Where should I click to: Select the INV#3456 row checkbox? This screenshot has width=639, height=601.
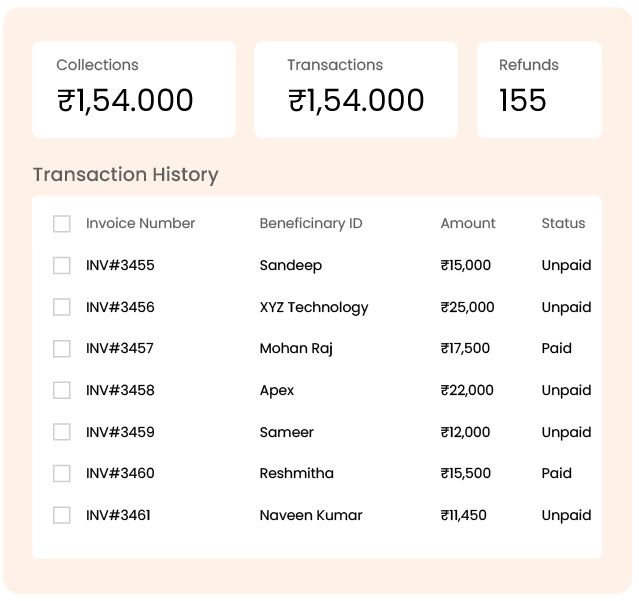pos(62,307)
